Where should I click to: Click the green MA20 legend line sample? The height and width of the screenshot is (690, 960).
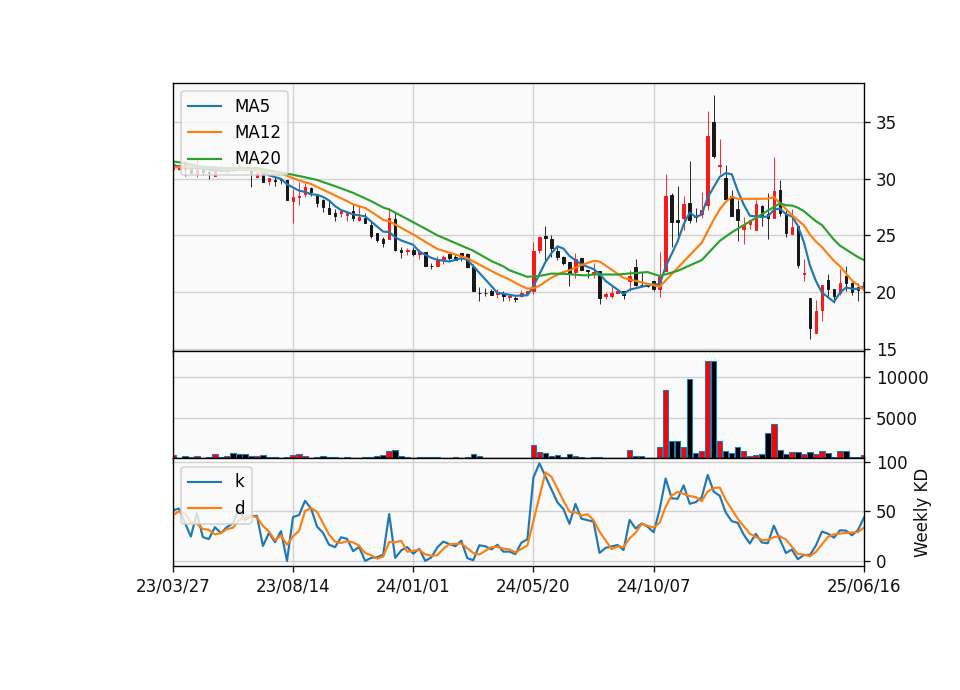(x=204, y=158)
